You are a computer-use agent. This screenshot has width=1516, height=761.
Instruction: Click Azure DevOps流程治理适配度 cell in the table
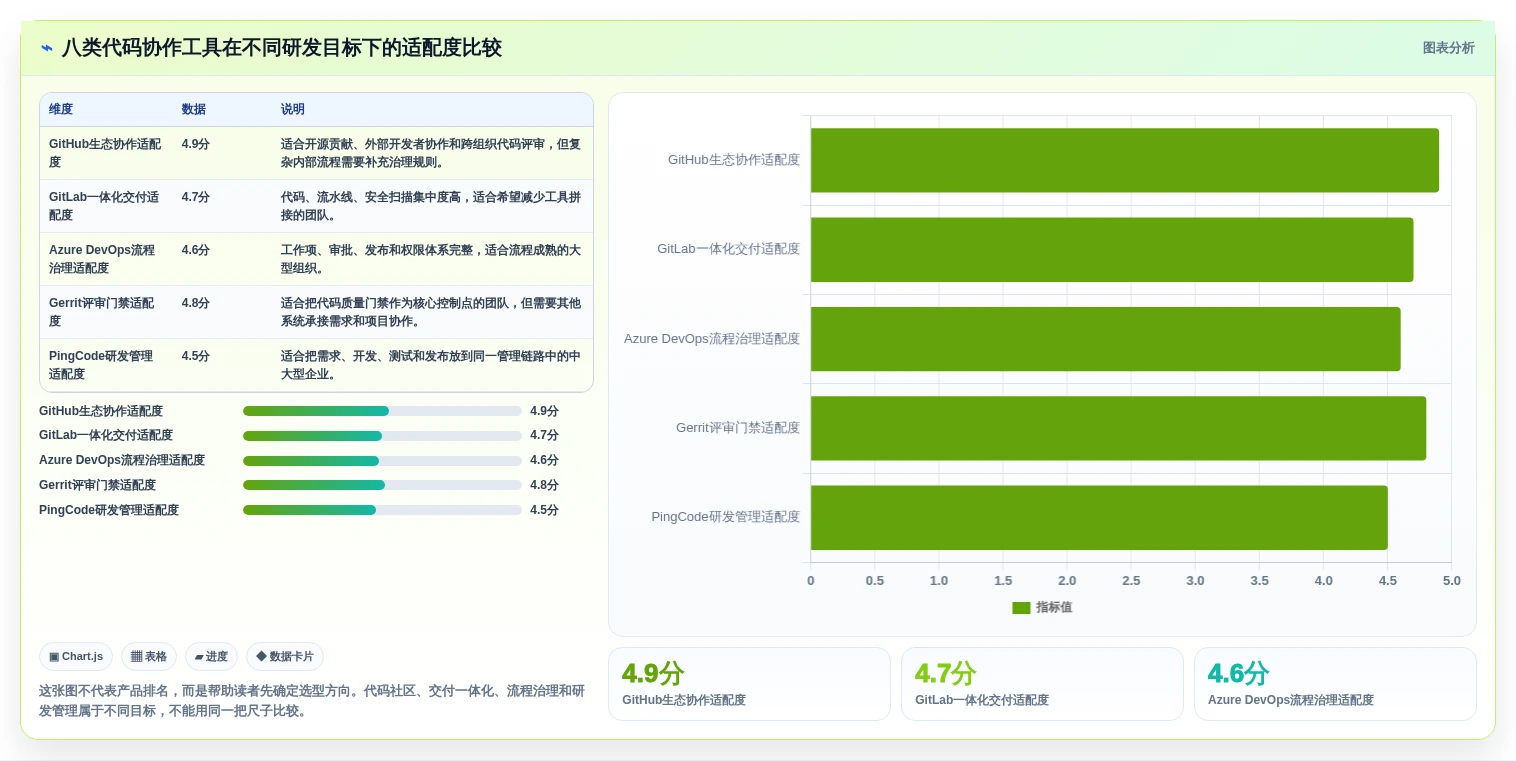pos(105,259)
